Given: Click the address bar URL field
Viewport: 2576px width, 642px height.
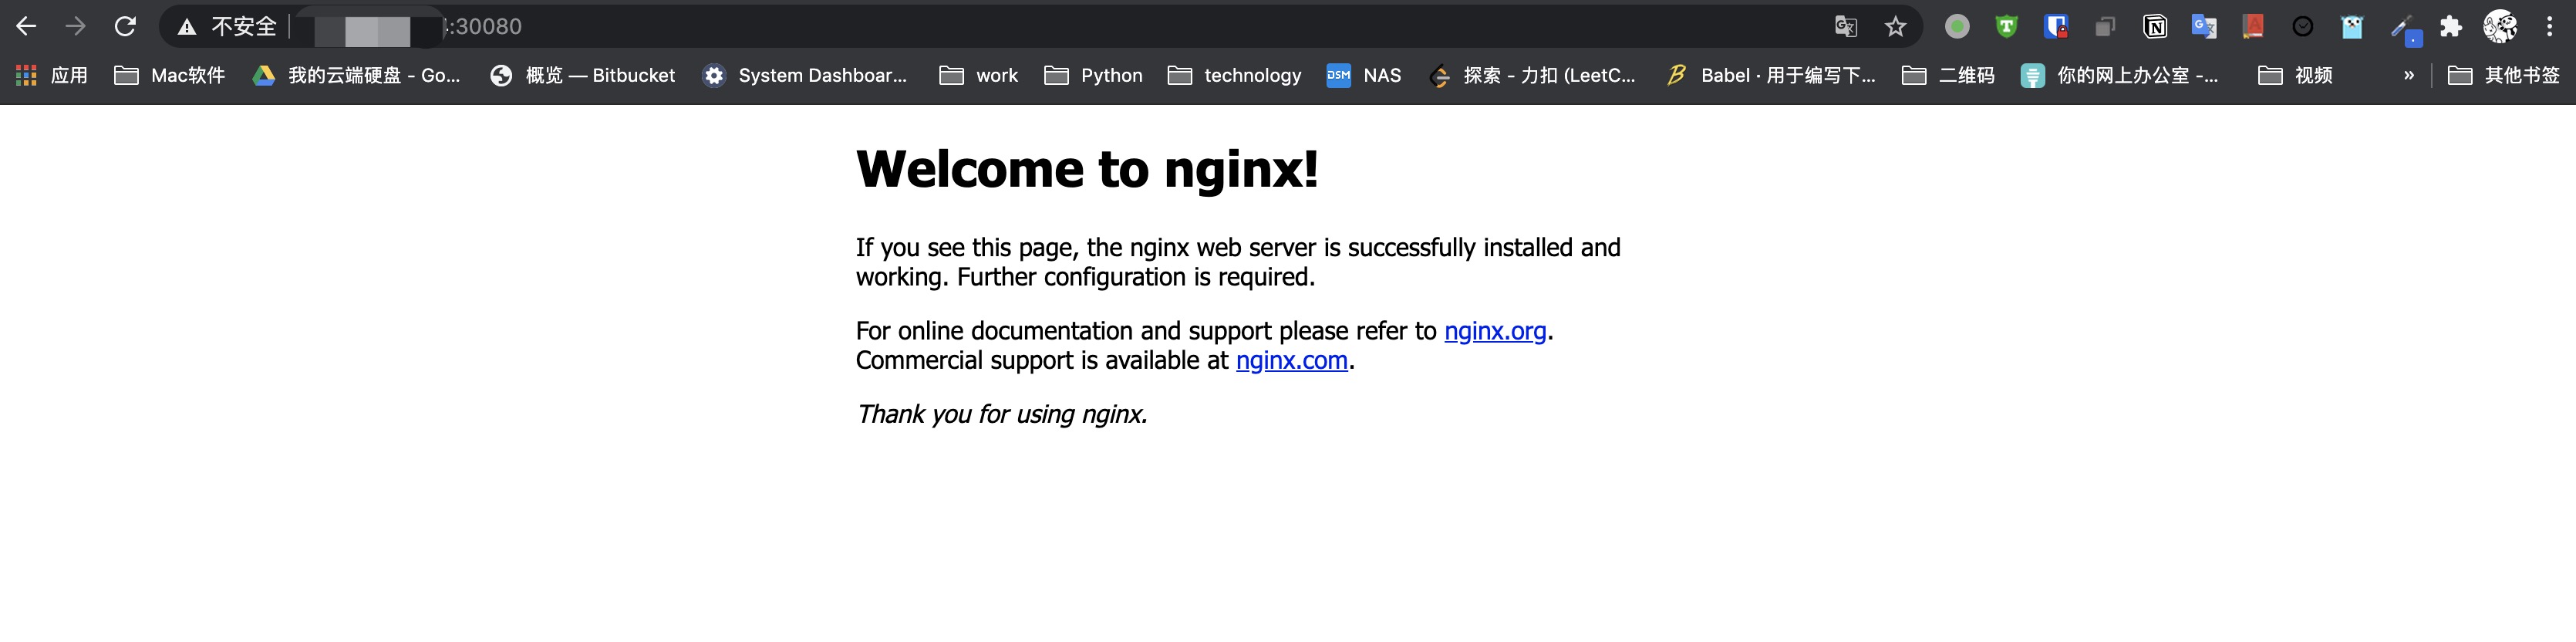Looking at the screenshot, I should [x=1100, y=27].
